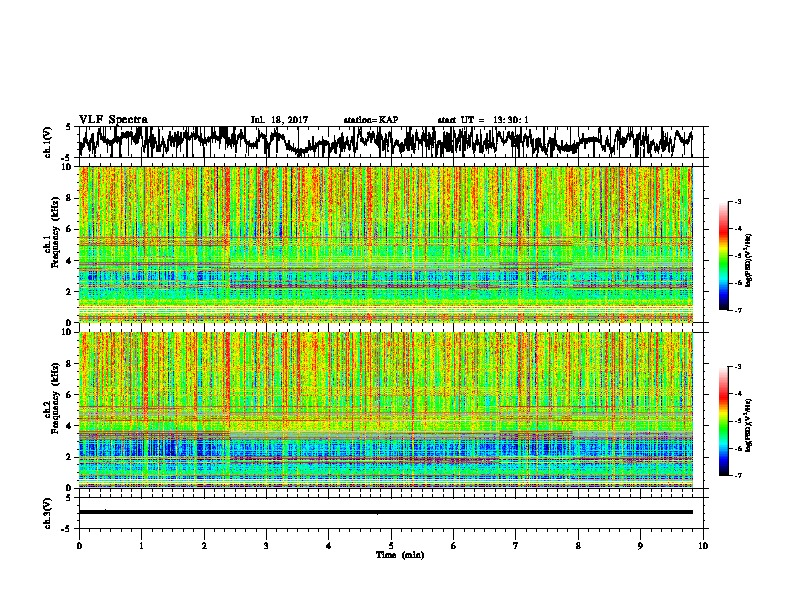
Task: Click the "ch.1(V)" waveform axis label
Action: (47, 142)
